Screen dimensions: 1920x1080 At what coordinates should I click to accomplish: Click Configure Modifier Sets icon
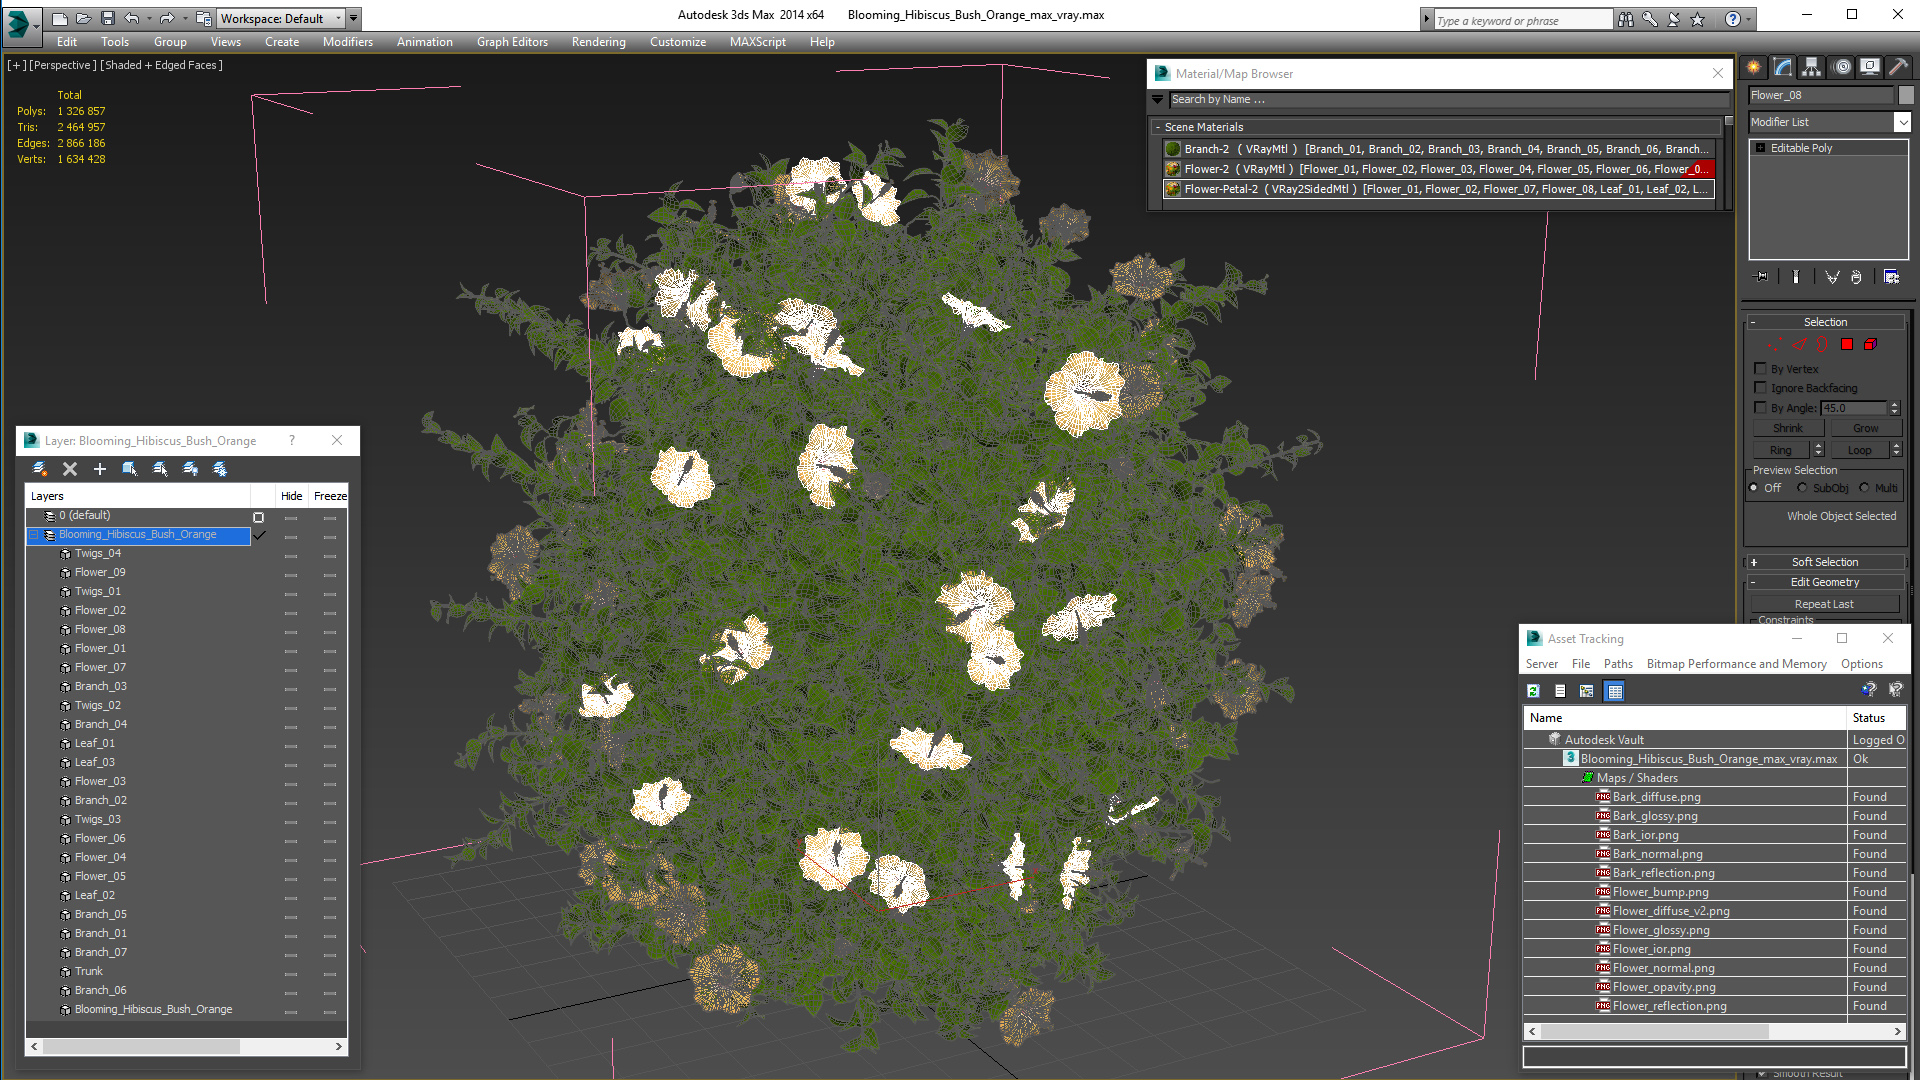(1892, 277)
